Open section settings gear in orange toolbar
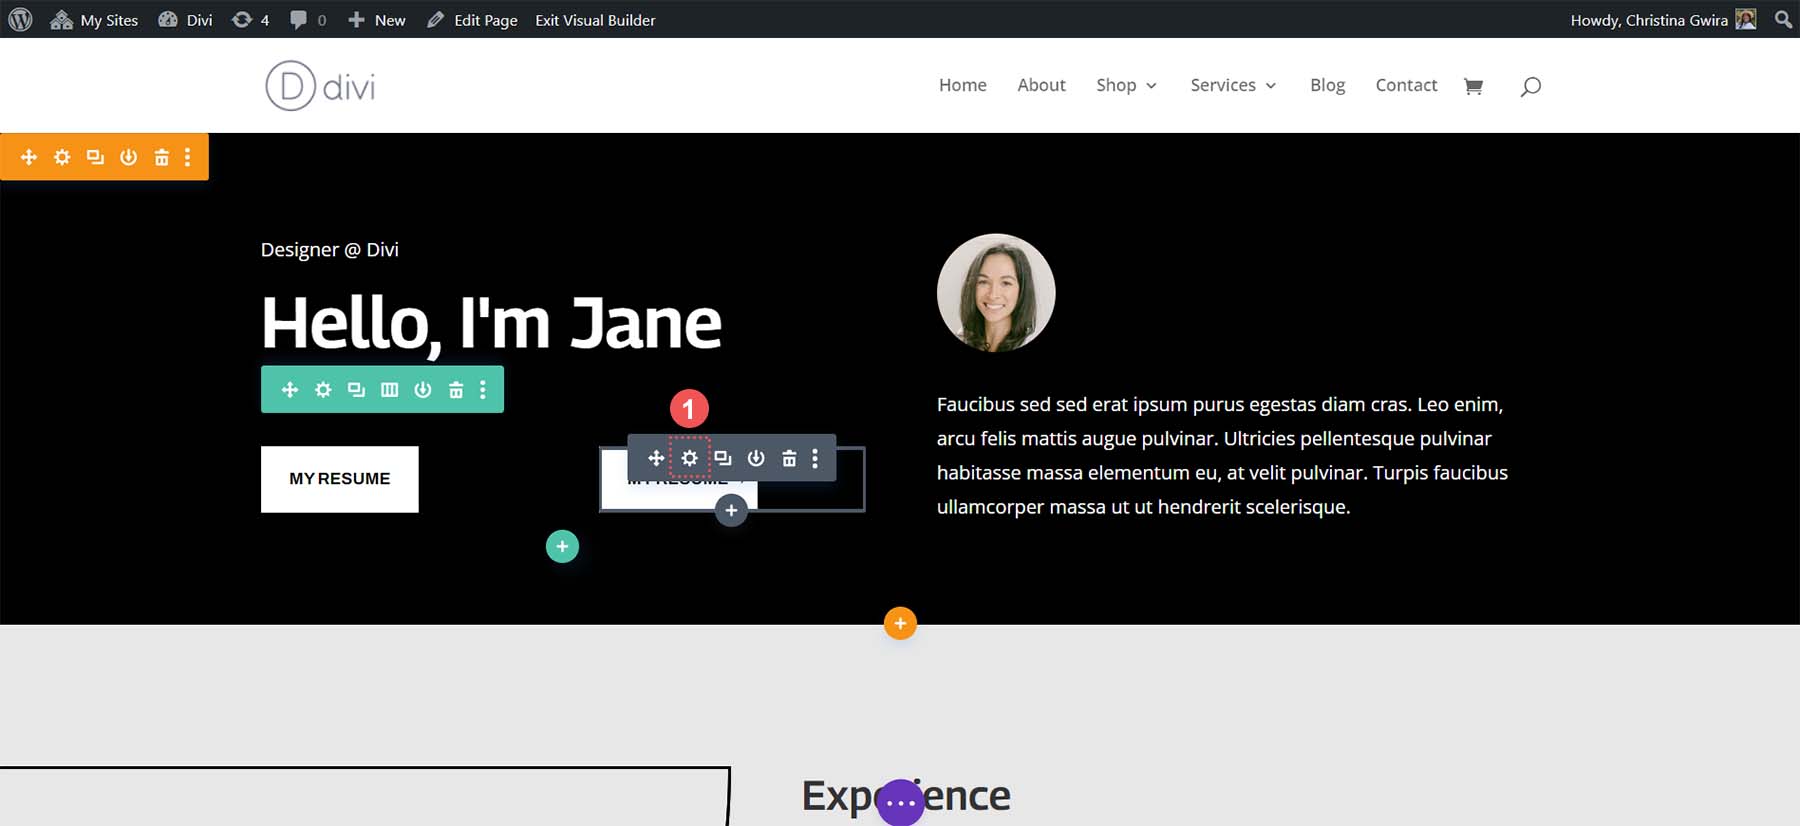Viewport: 1800px width, 826px height. click(62, 157)
